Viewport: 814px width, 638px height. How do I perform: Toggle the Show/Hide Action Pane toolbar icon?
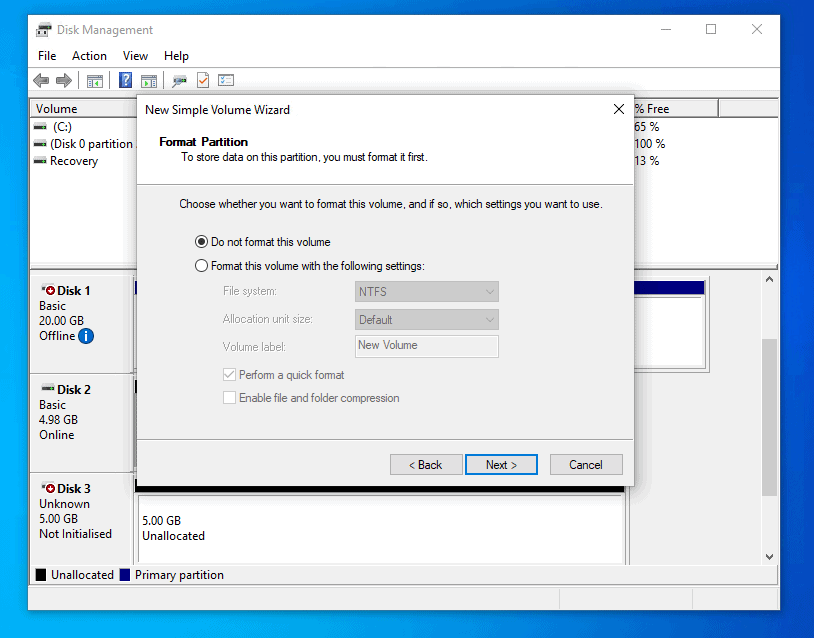click(148, 80)
